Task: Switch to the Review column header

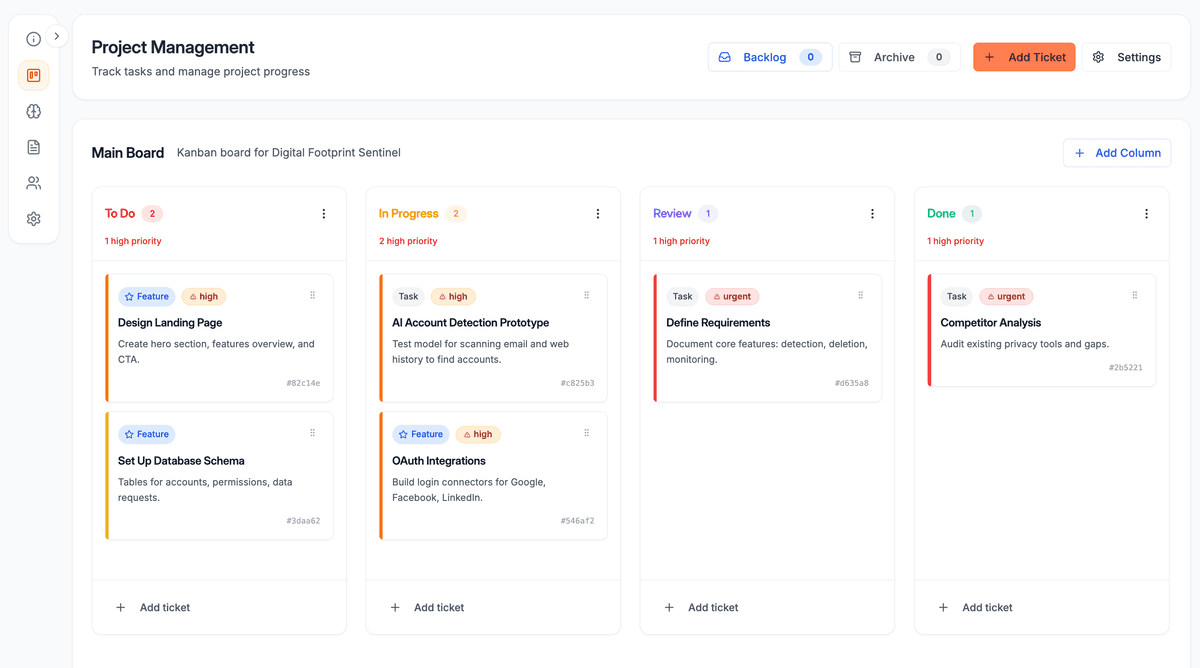Action: click(671, 213)
